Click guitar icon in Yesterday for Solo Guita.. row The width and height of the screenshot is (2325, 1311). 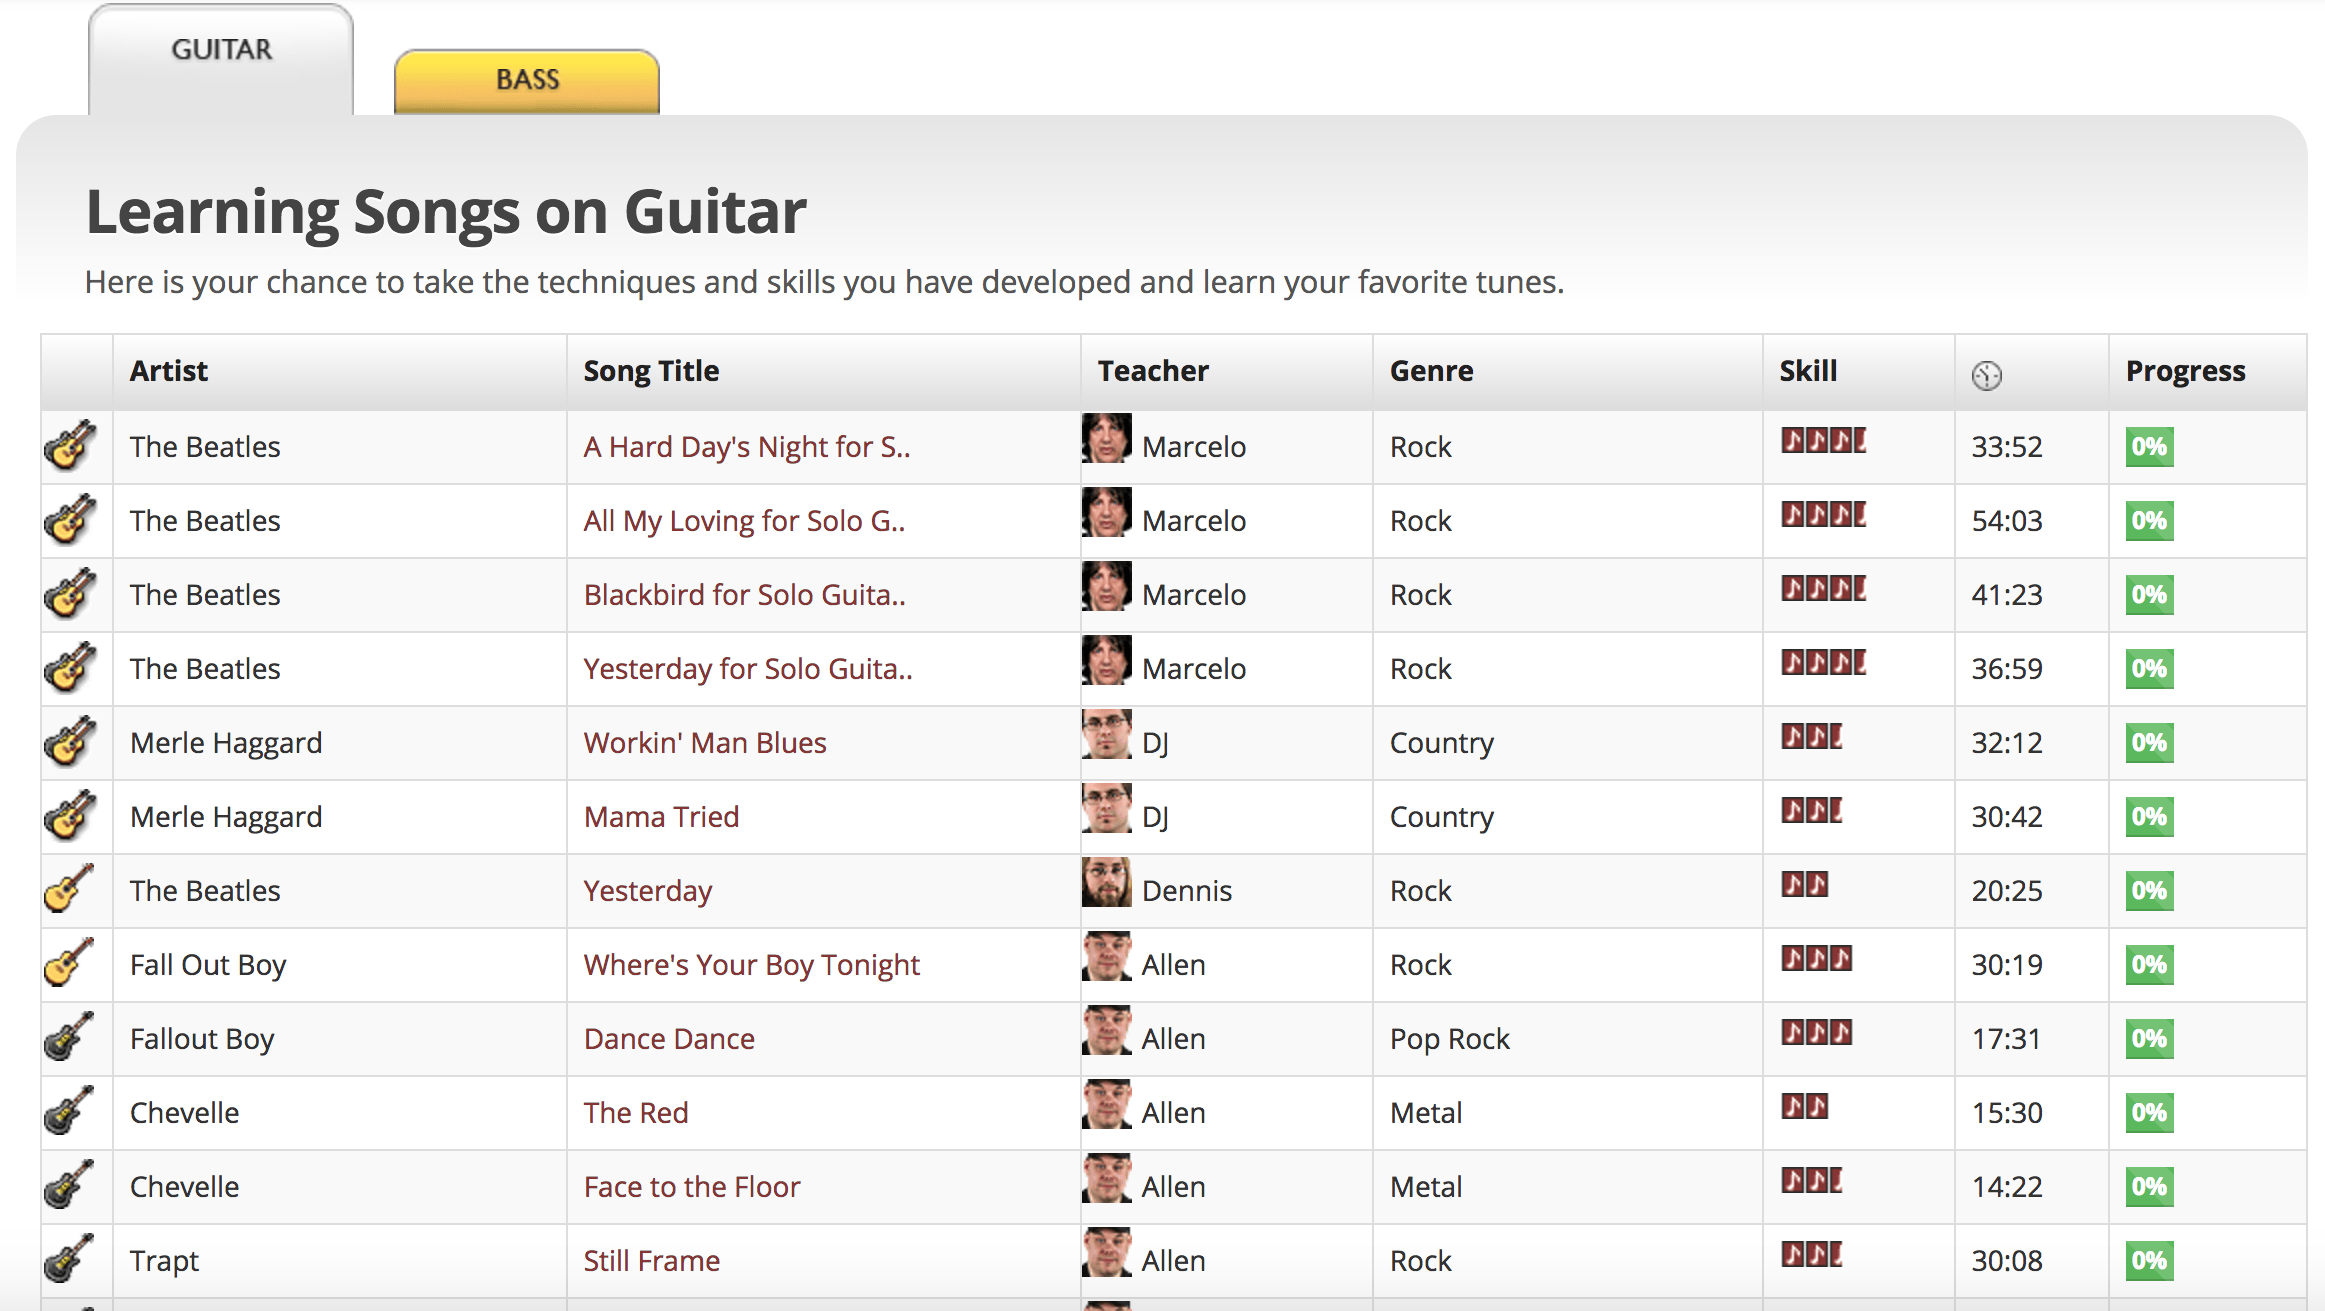(x=70, y=667)
